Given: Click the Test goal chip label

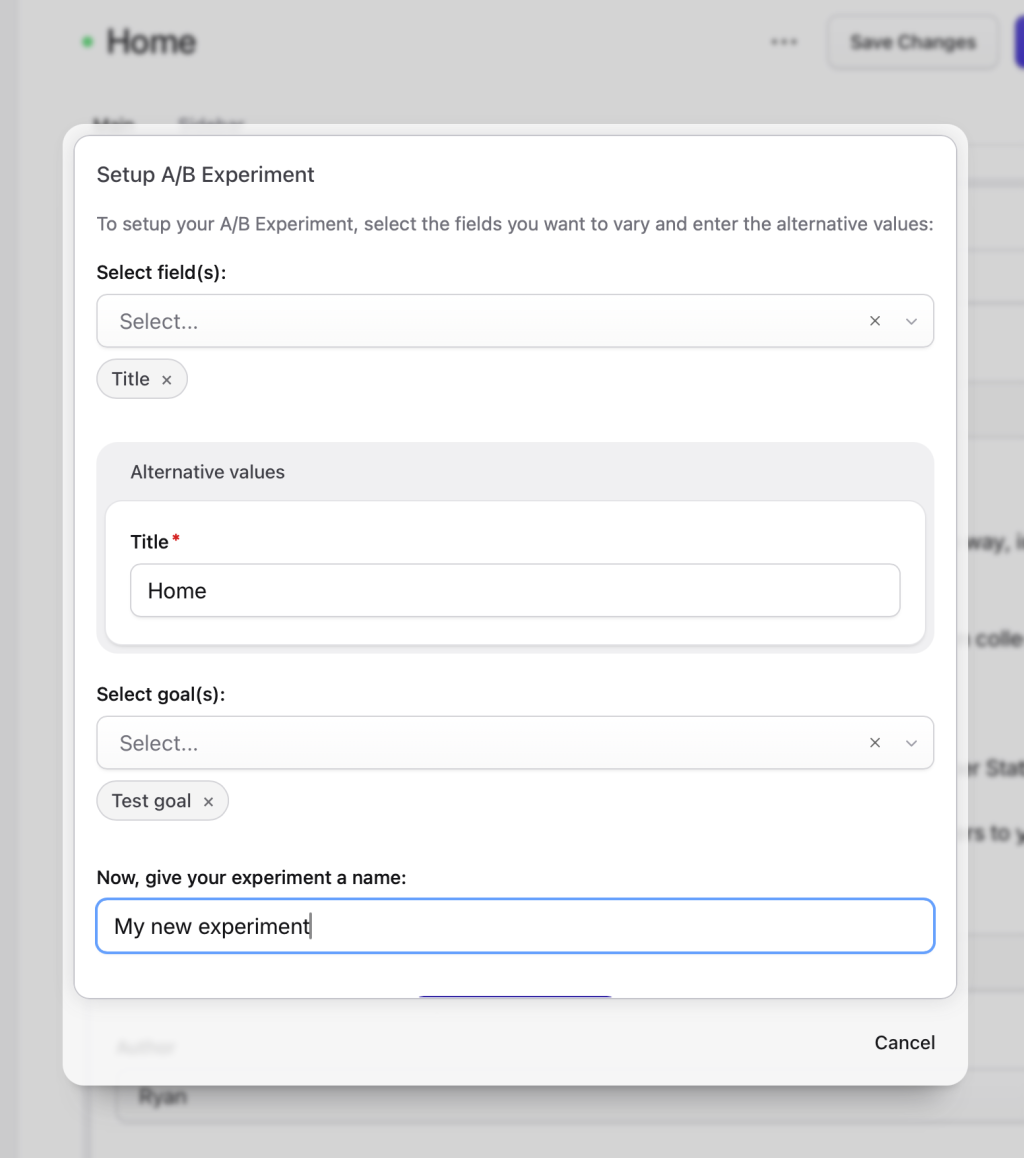Looking at the screenshot, I should (152, 802).
